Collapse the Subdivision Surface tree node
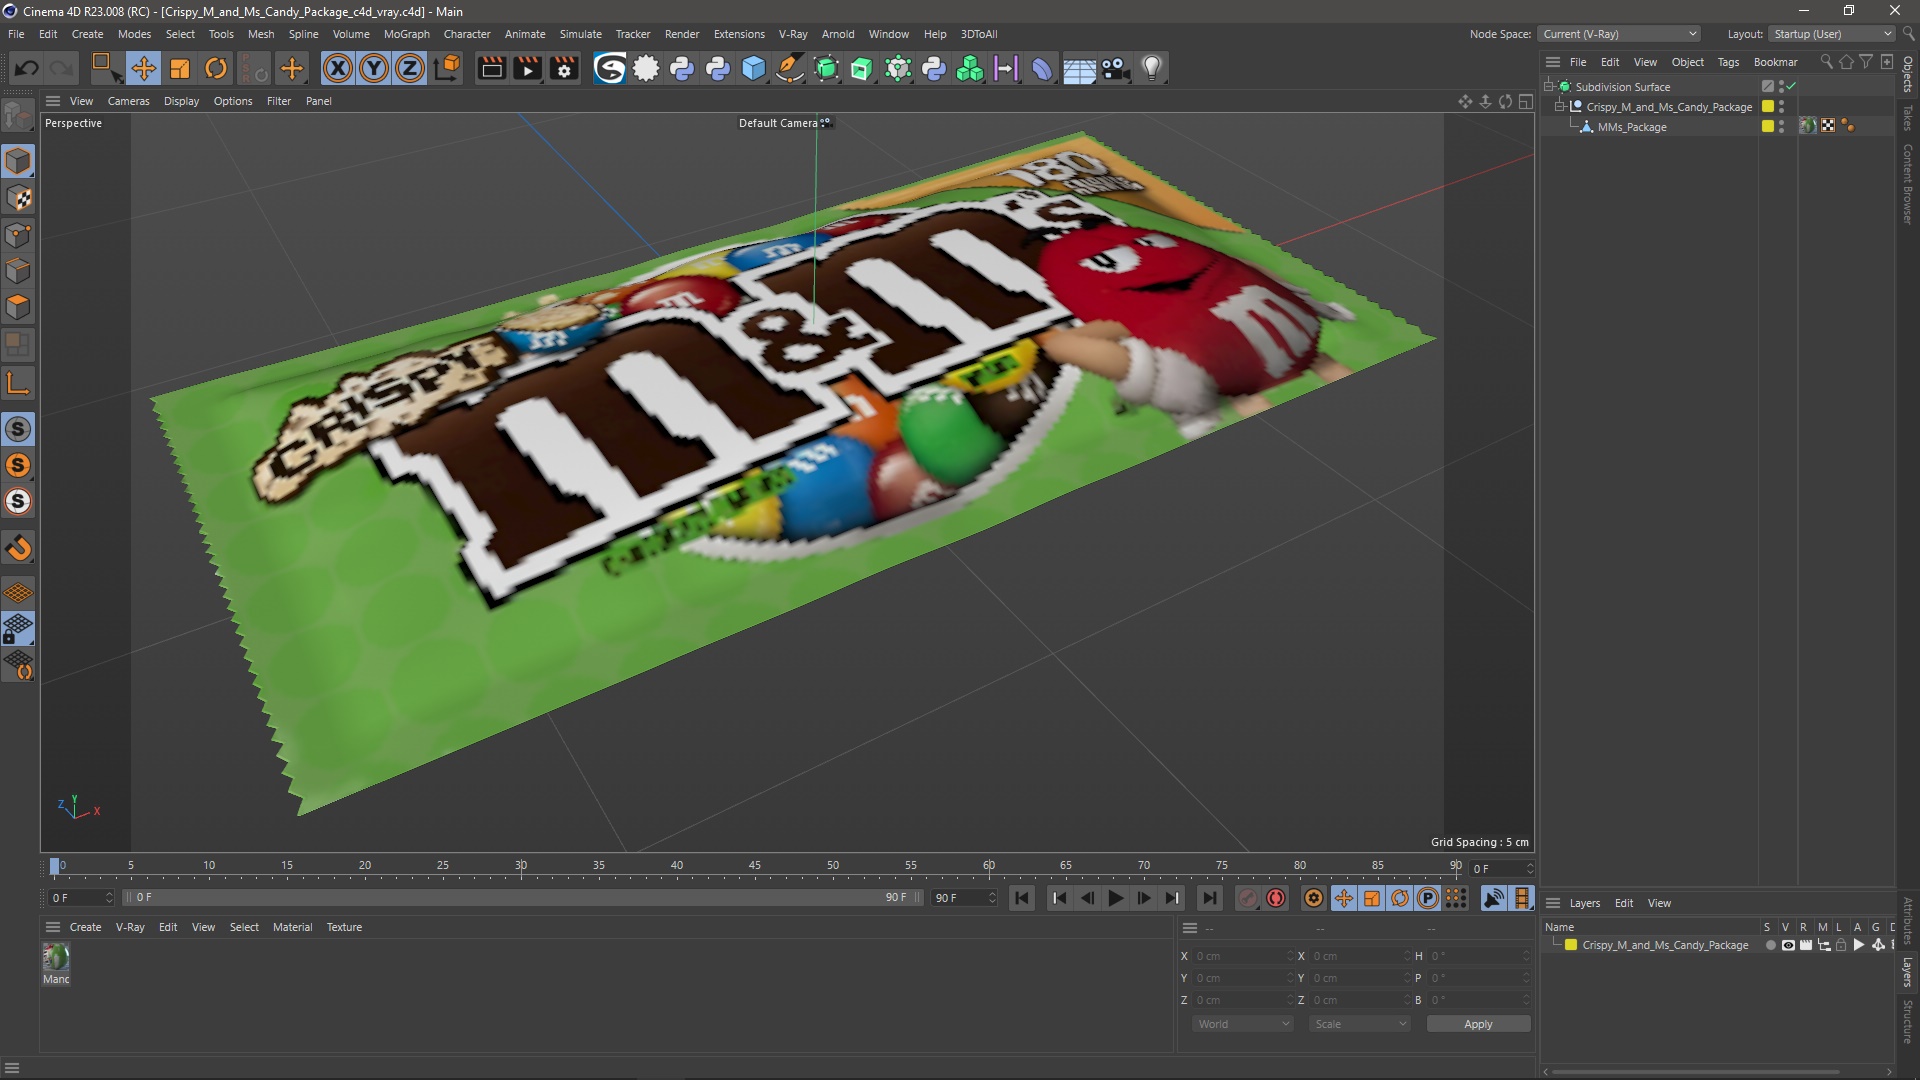1920x1080 pixels. [1549, 86]
